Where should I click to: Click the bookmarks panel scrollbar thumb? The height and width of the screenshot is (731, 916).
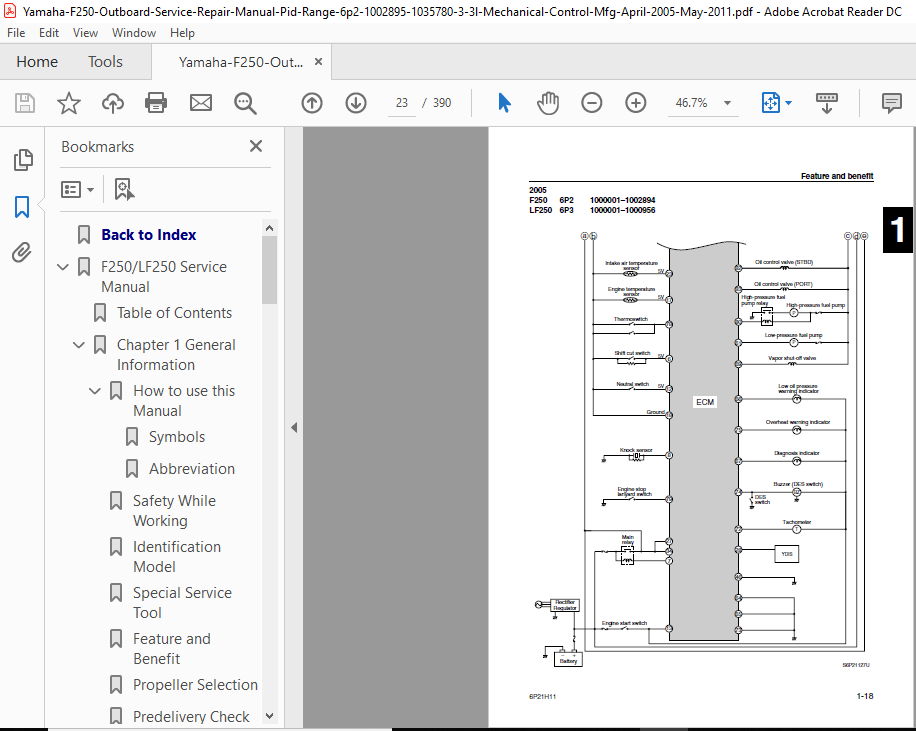pyautogui.click(x=269, y=270)
